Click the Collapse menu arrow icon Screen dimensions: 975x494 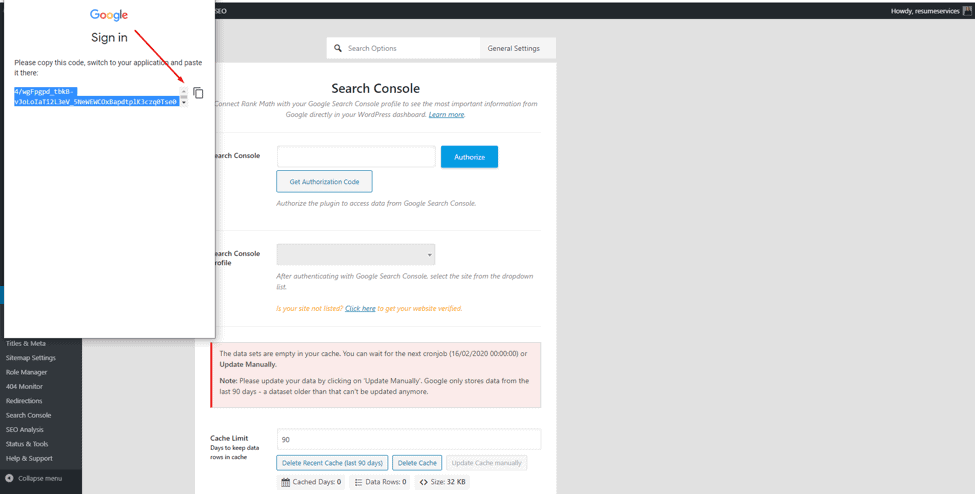pos(9,478)
